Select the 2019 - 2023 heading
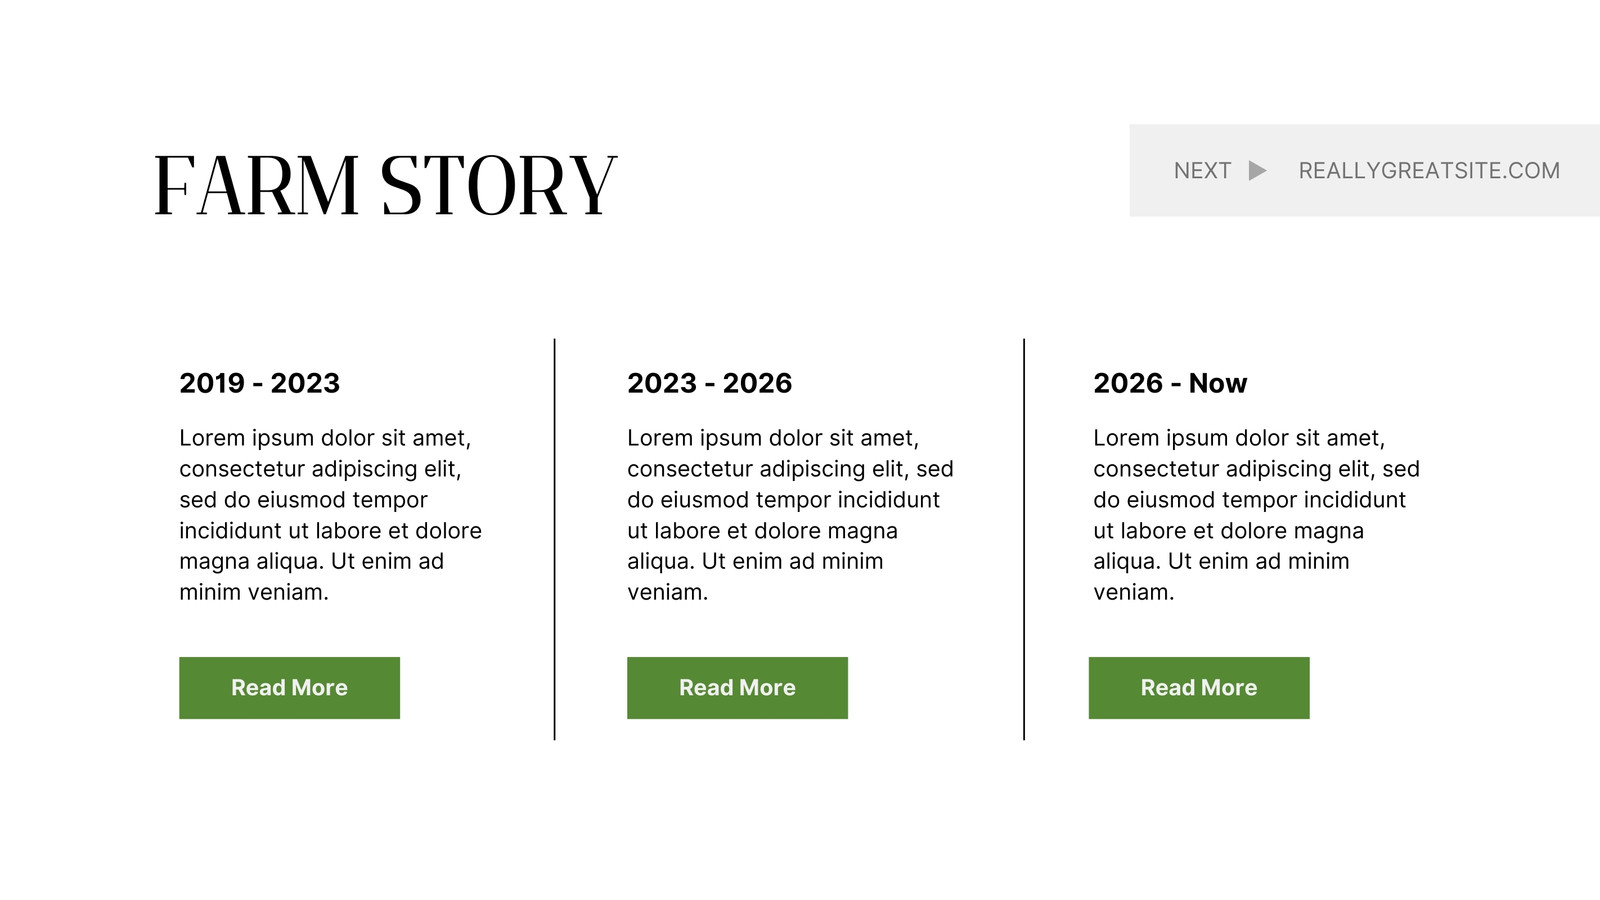The image size is (1600, 900). pos(260,383)
